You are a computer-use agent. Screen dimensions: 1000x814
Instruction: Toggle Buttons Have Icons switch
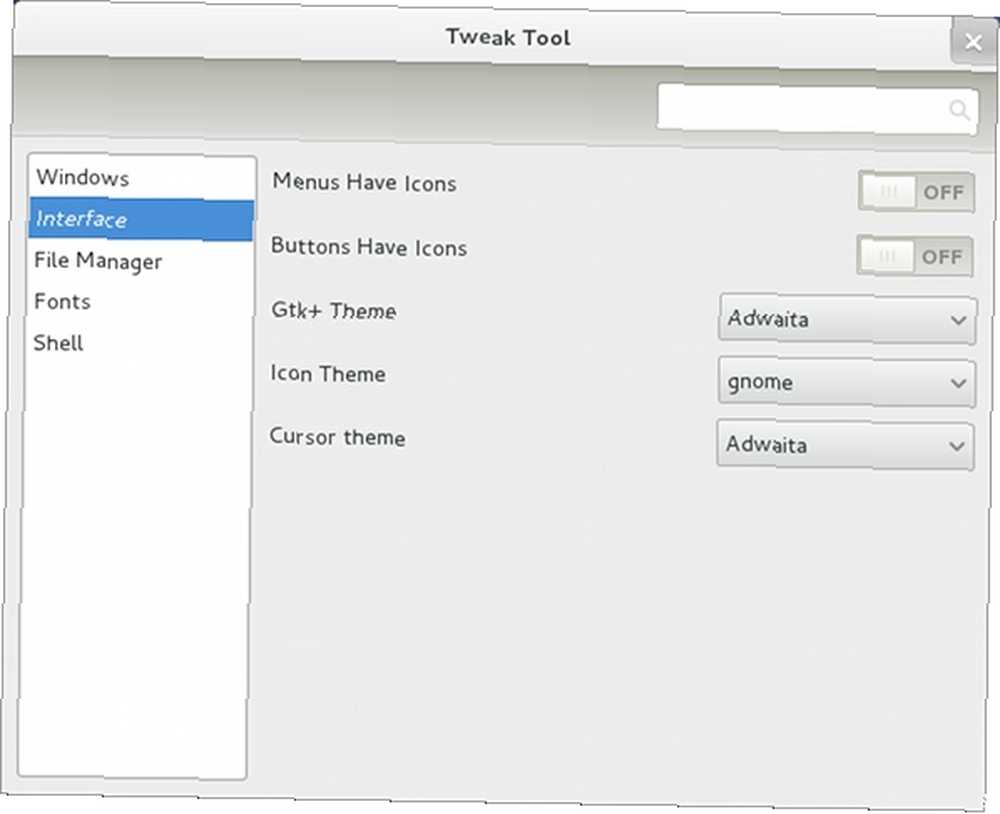pyautogui.click(x=915, y=256)
